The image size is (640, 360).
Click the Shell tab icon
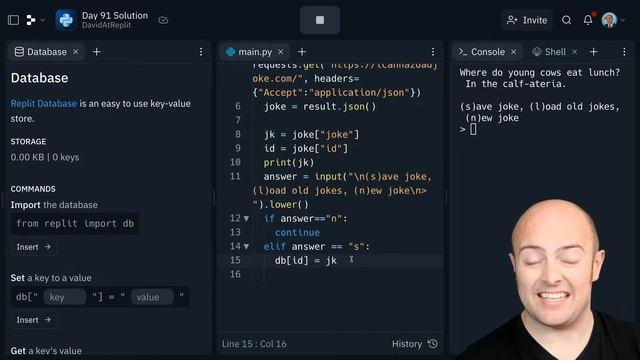point(537,52)
